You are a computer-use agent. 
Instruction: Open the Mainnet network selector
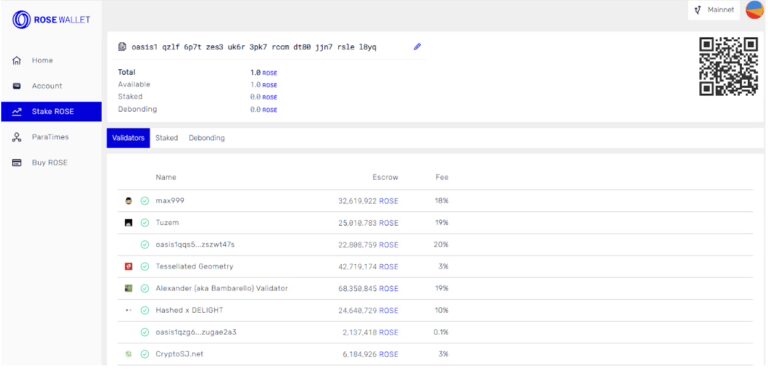714,10
